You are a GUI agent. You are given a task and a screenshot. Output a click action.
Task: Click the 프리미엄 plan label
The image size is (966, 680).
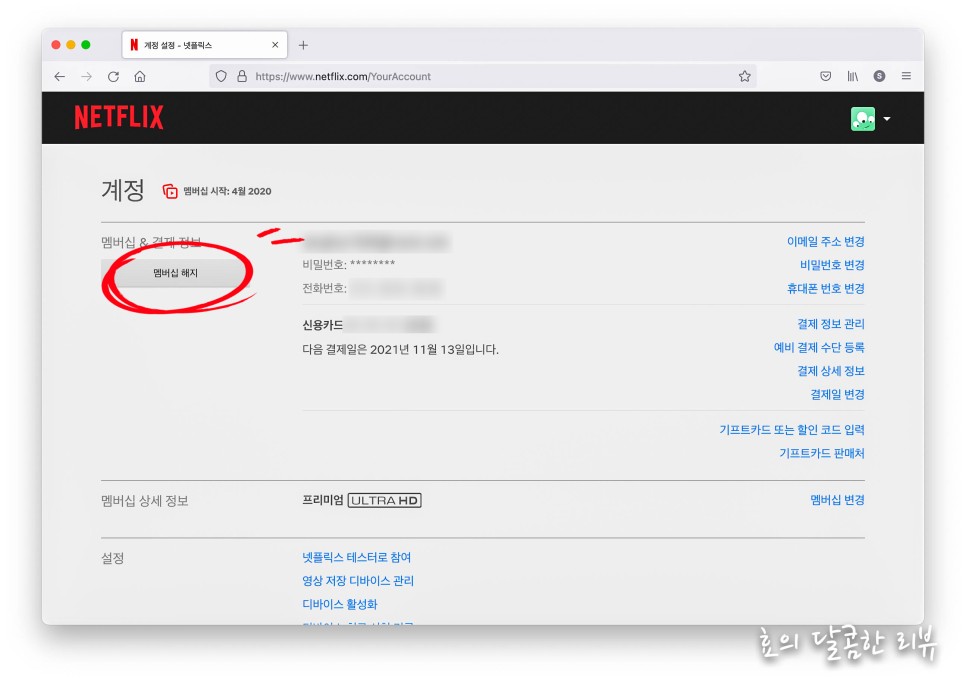click(x=322, y=500)
